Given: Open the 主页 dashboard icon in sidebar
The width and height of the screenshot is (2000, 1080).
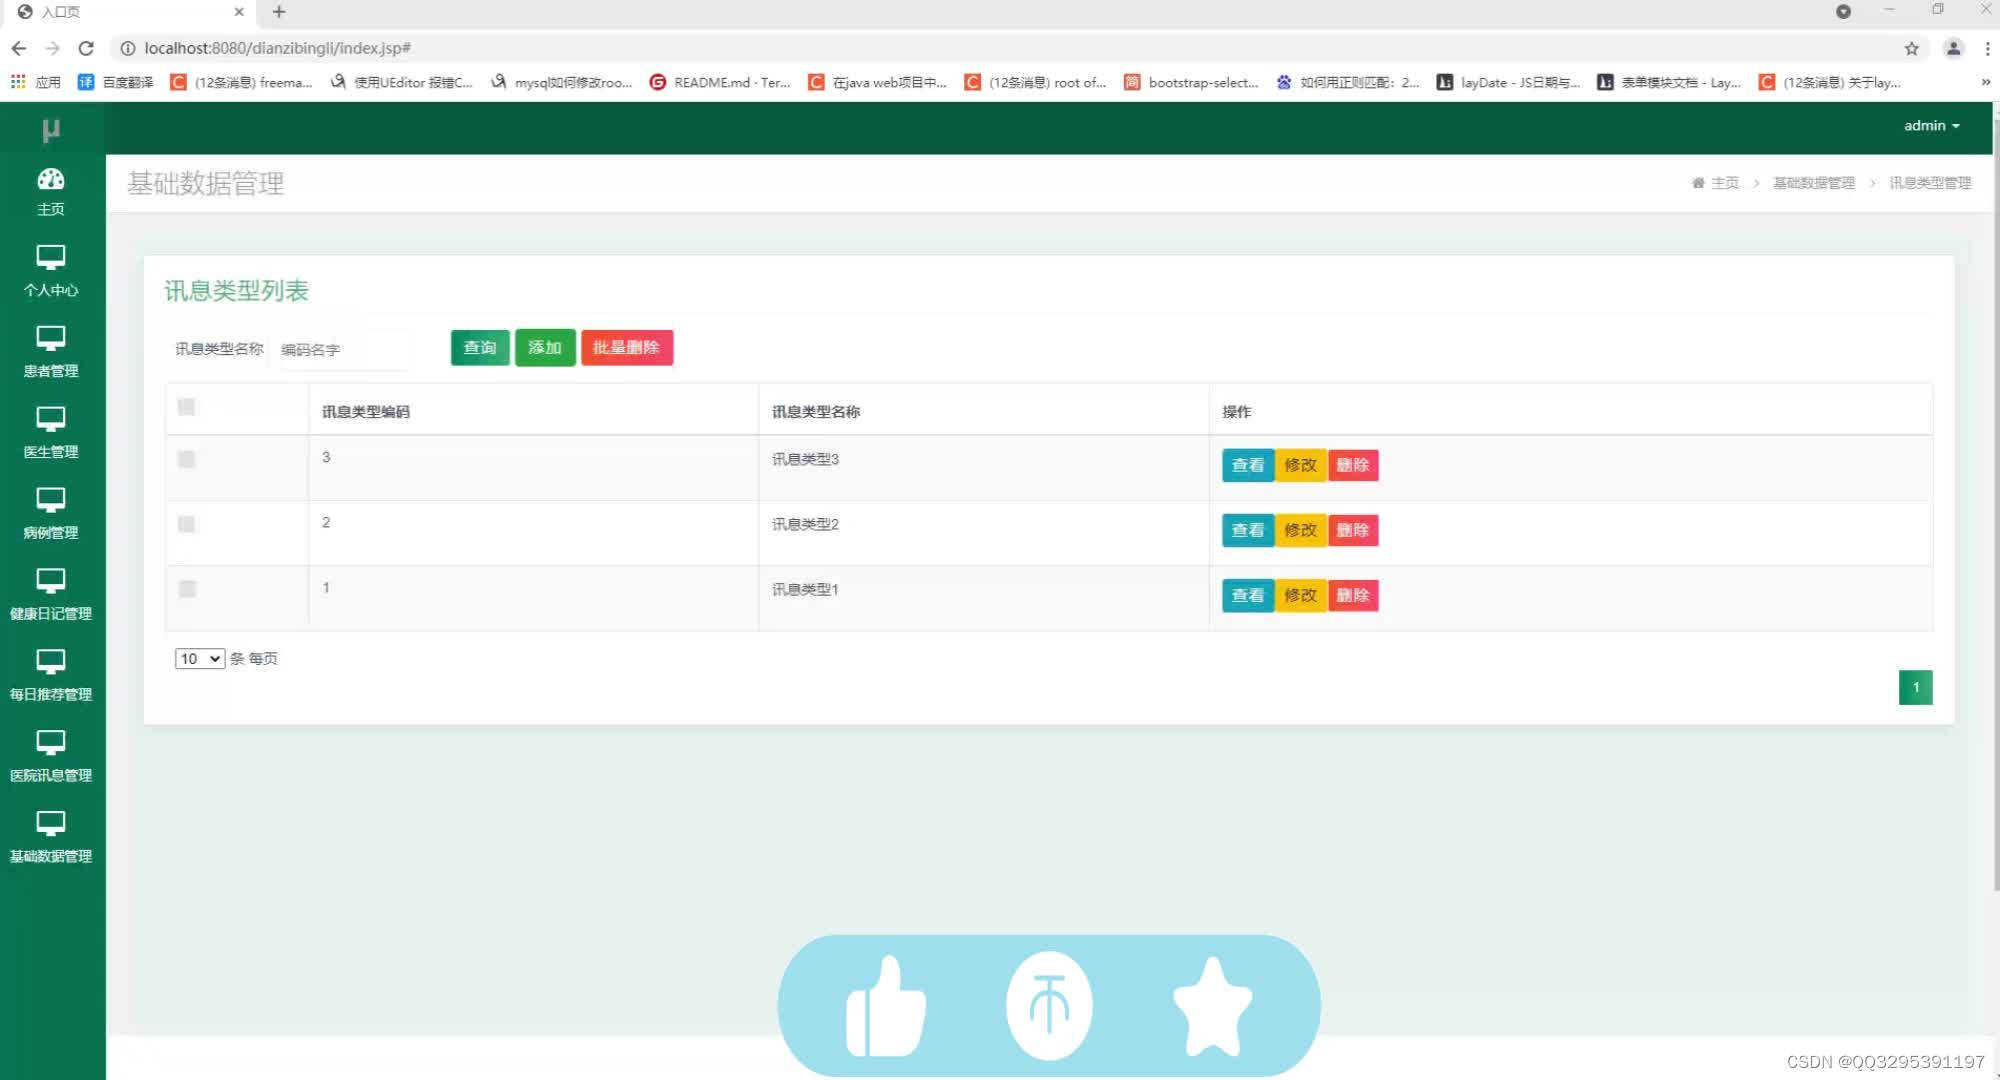Looking at the screenshot, I should tap(51, 179).
